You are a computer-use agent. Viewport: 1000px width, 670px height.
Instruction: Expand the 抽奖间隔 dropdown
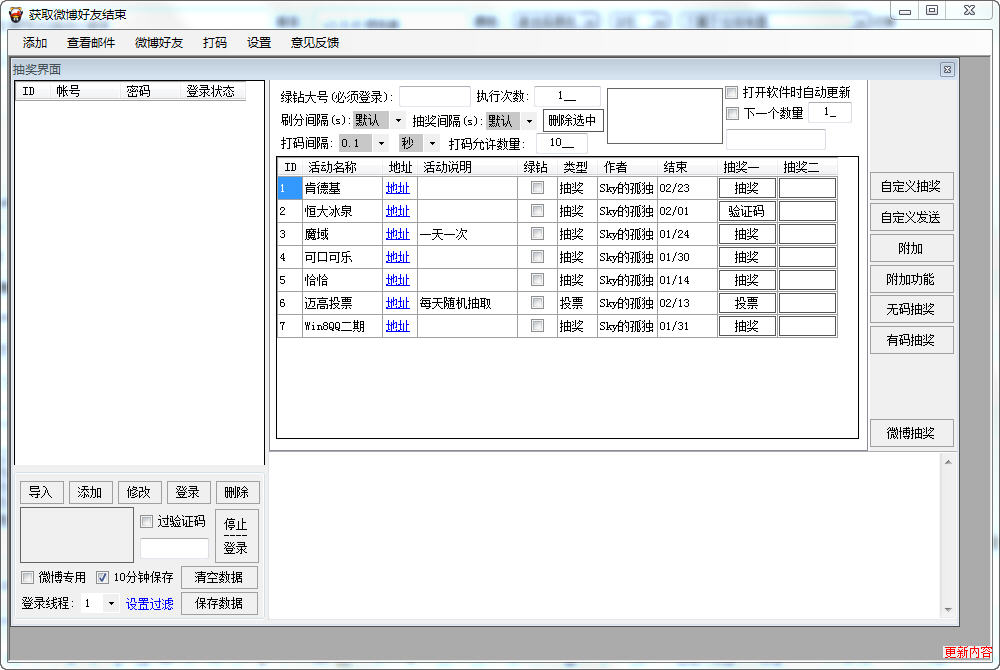coord(529,120)
